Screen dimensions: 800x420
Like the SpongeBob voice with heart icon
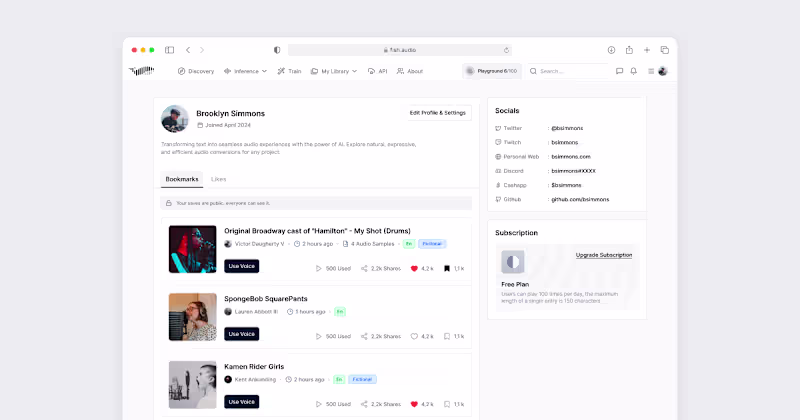click(x=414, y=336)
